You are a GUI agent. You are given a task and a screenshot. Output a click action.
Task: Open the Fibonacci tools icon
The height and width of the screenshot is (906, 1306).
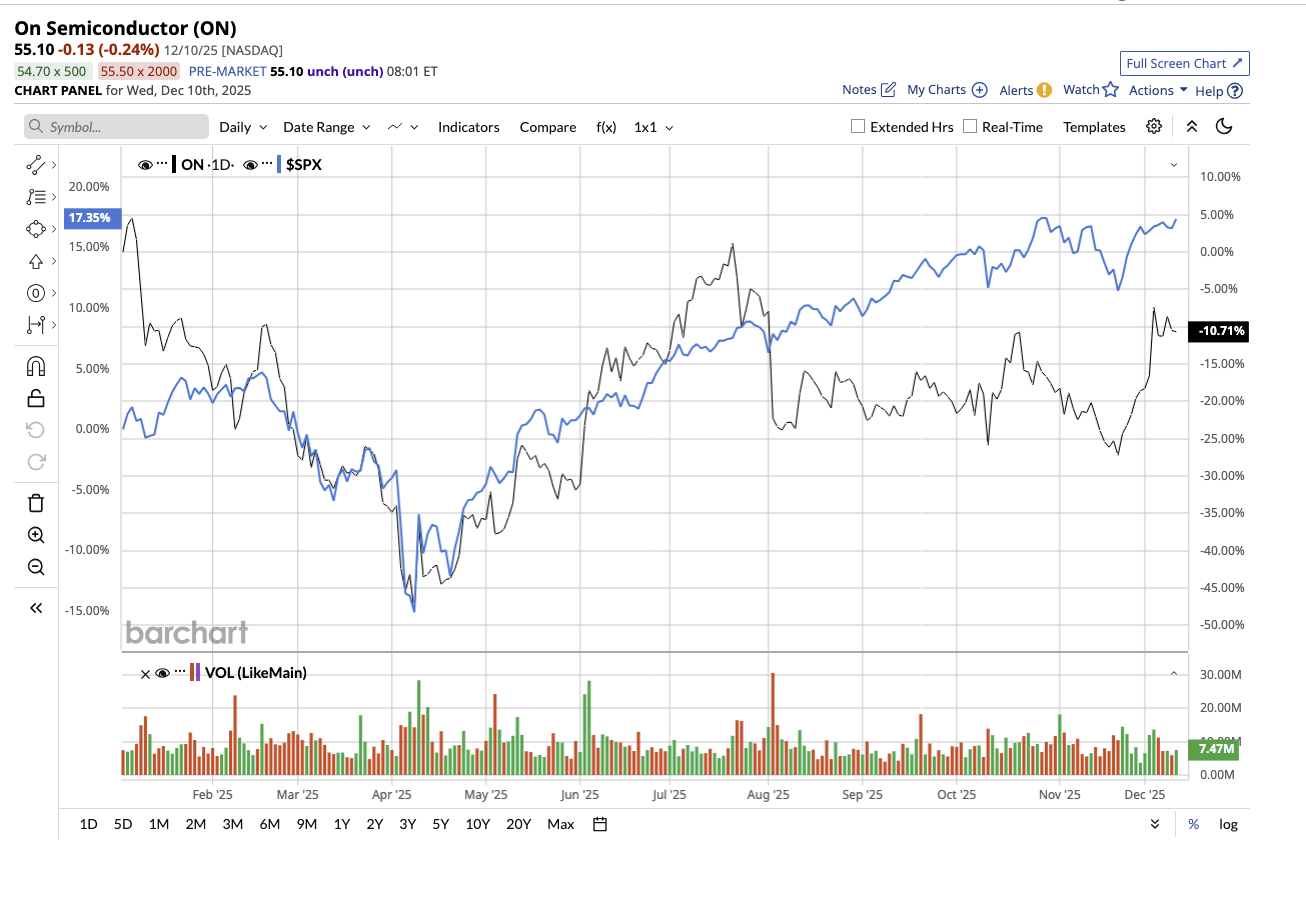click(36, 197)
